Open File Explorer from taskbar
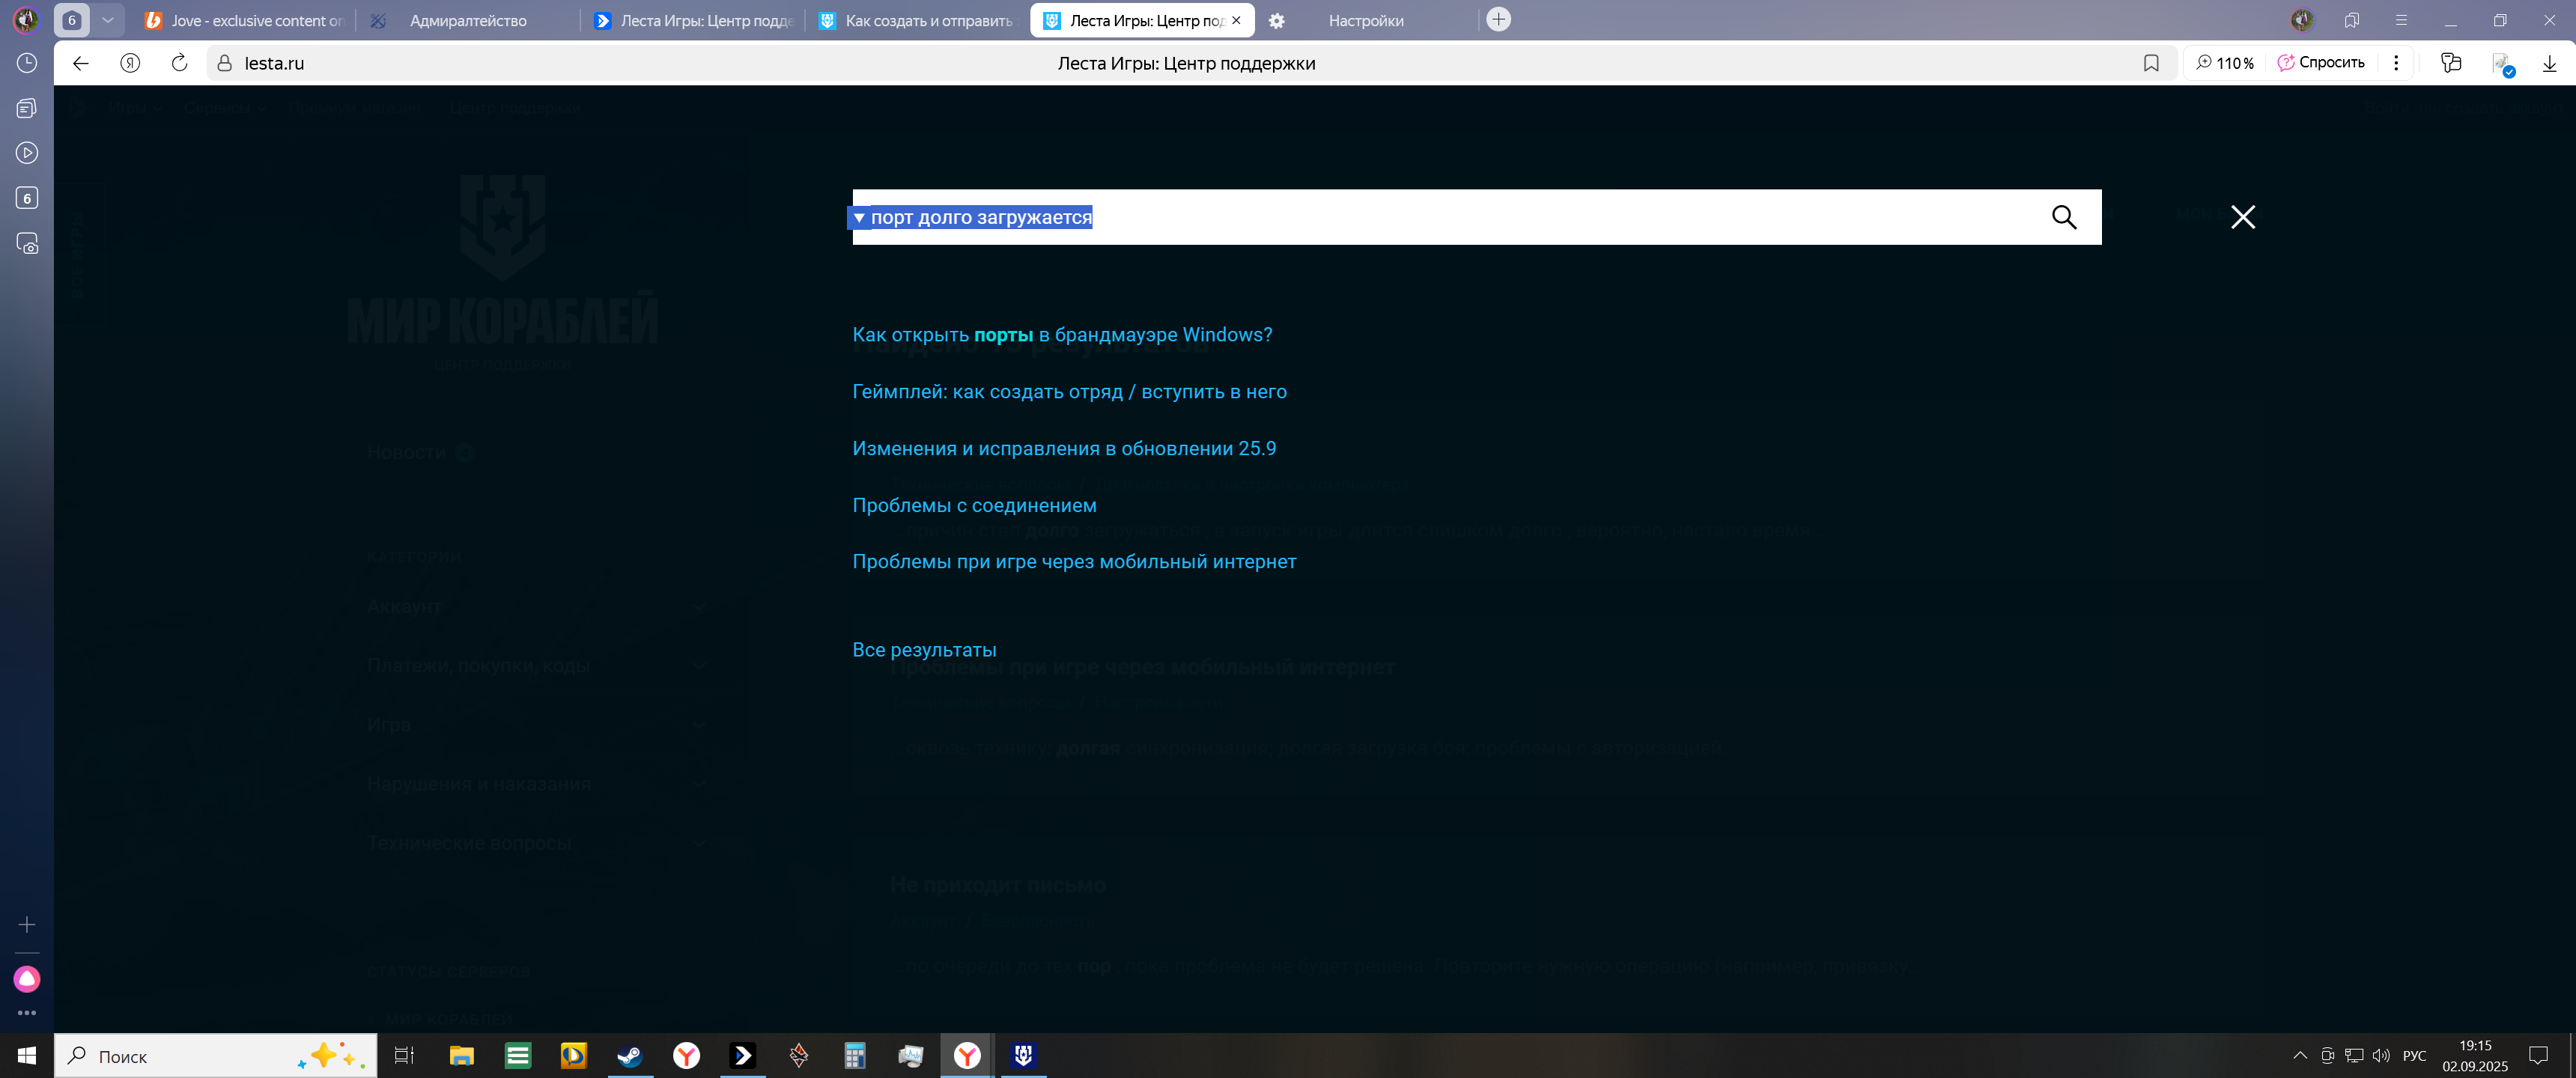The height and width of the screenshot is (1078, 2576). tap(461, 1056)
